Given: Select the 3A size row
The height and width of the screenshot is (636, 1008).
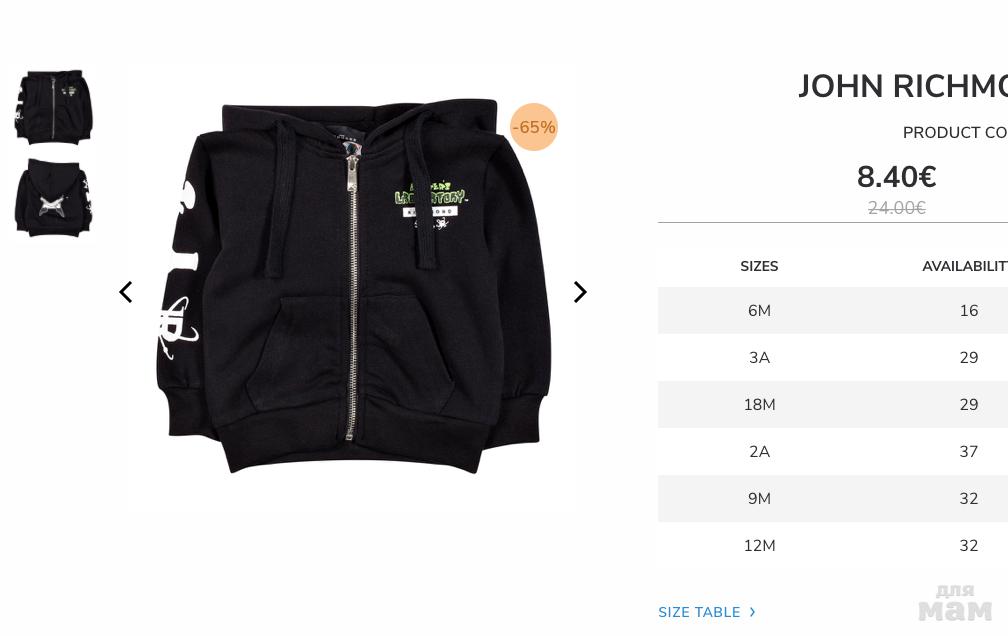Looking at the screenshot, I should [x=832, y=358].
